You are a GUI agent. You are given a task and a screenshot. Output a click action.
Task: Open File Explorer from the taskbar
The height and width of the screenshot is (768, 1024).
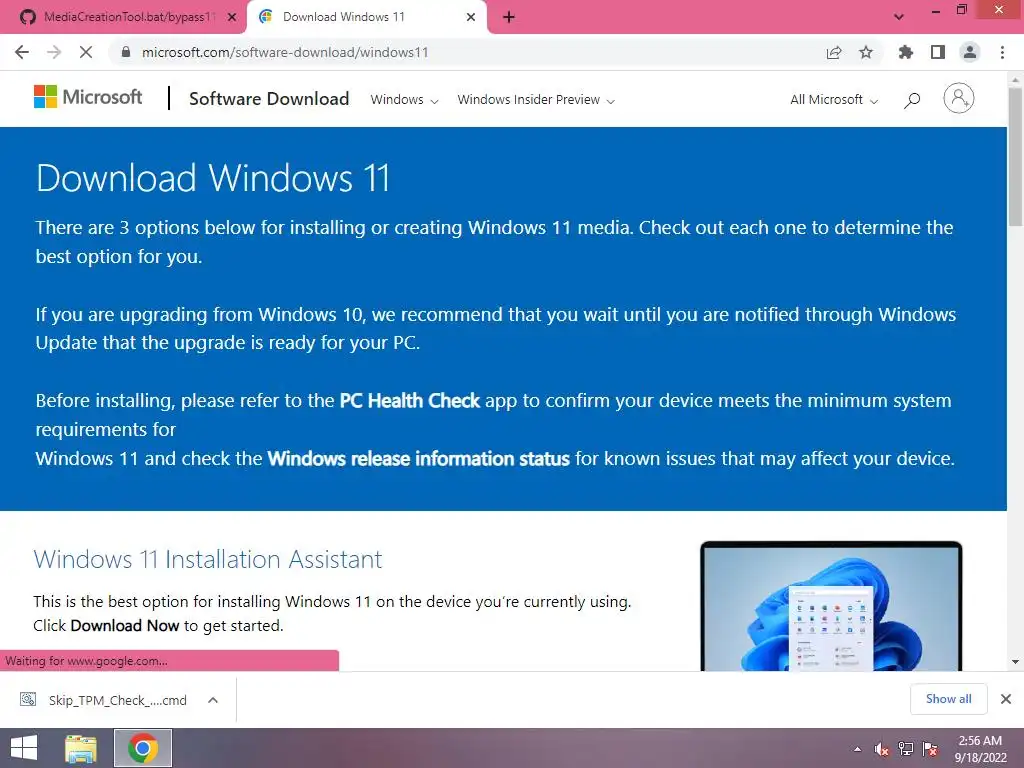tap(81, 748)
